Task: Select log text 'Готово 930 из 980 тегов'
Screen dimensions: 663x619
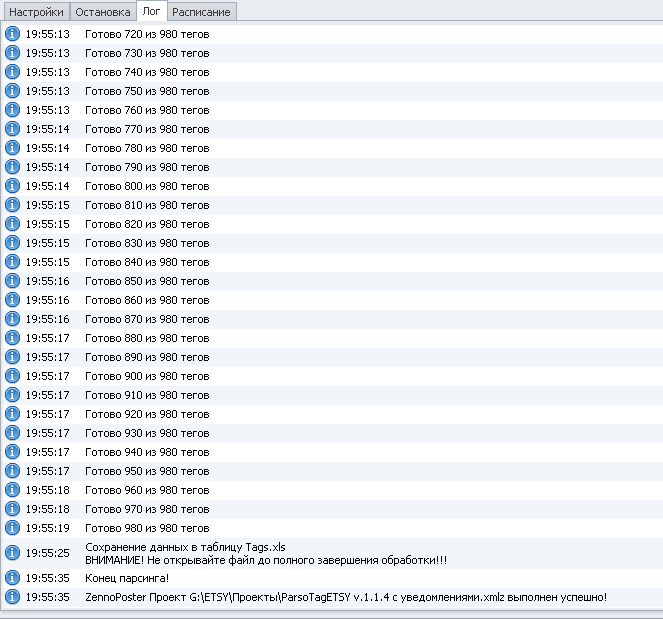Action: click(x=147, y=433)
